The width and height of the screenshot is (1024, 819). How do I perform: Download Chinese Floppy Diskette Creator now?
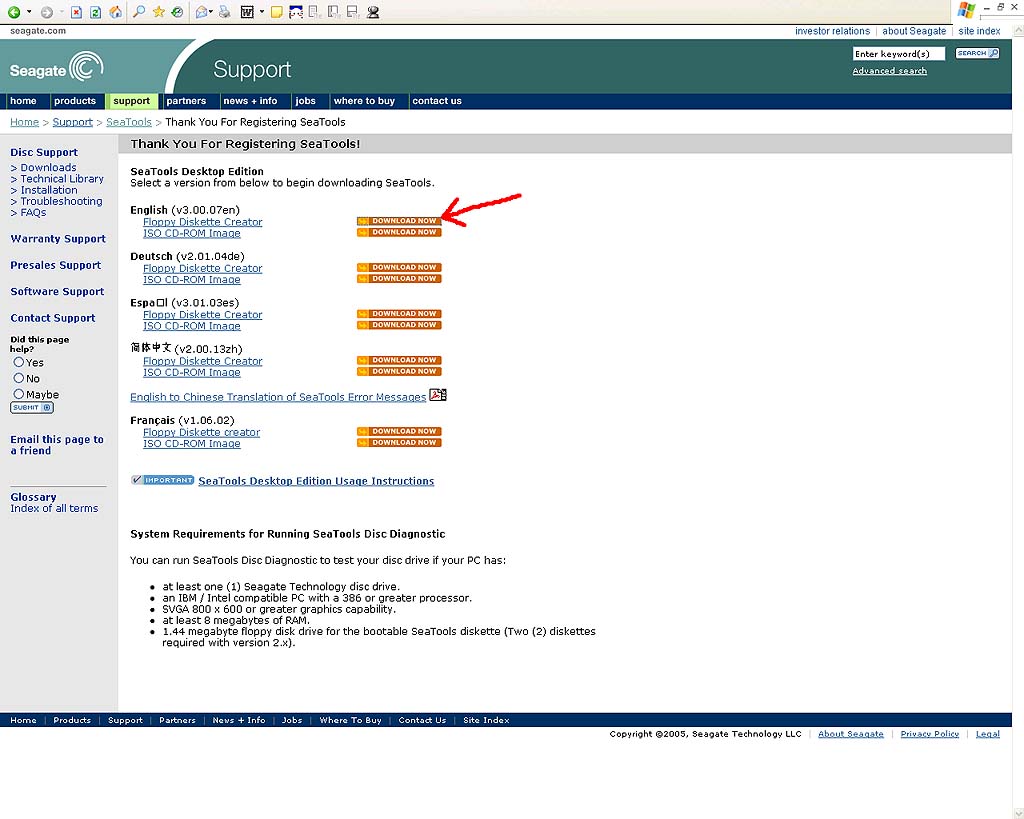point(399,360)
